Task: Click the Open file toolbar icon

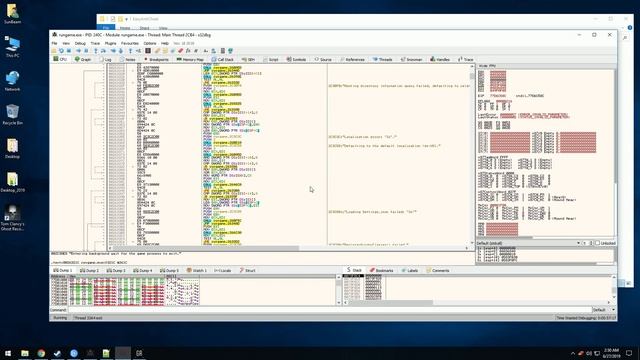Action: (54, 51)
